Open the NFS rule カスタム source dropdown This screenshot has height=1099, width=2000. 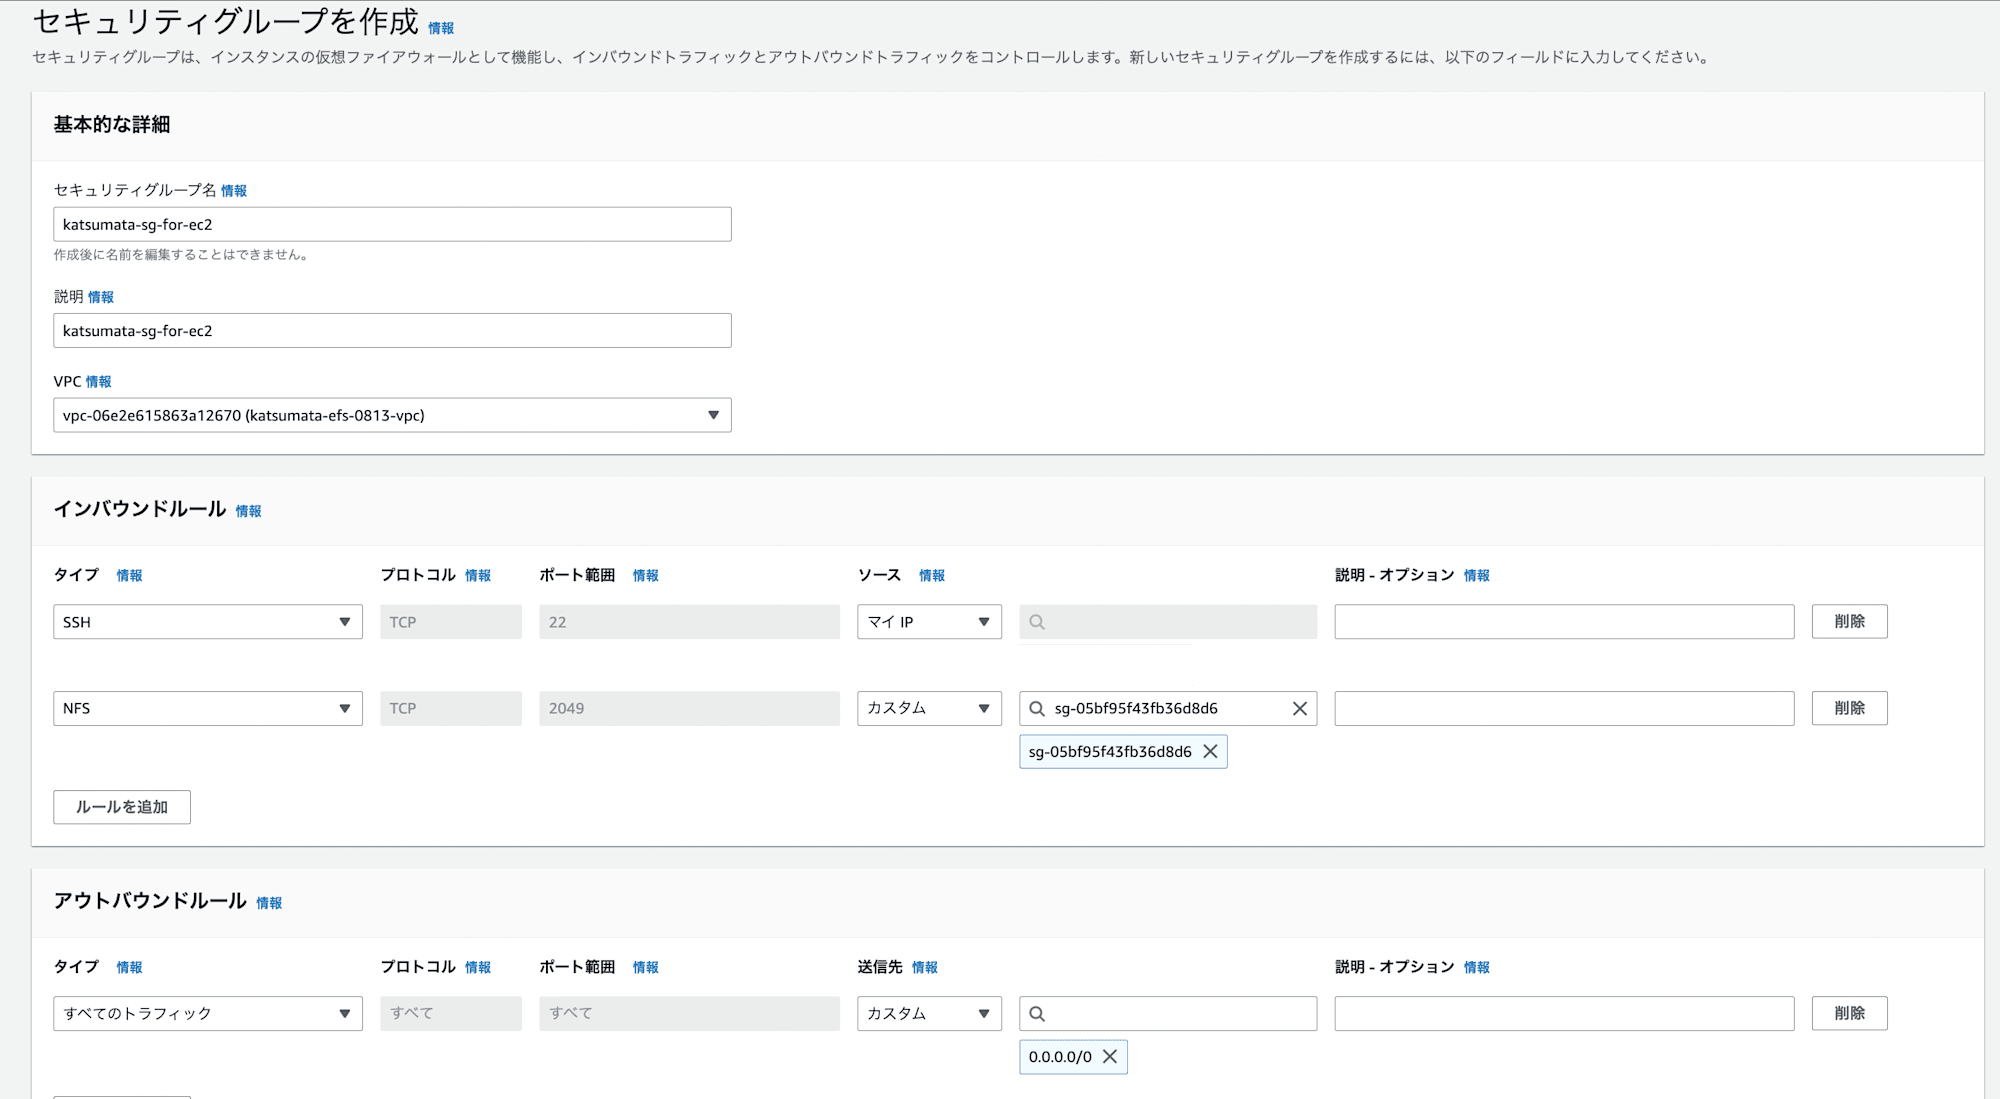(929, 708)
